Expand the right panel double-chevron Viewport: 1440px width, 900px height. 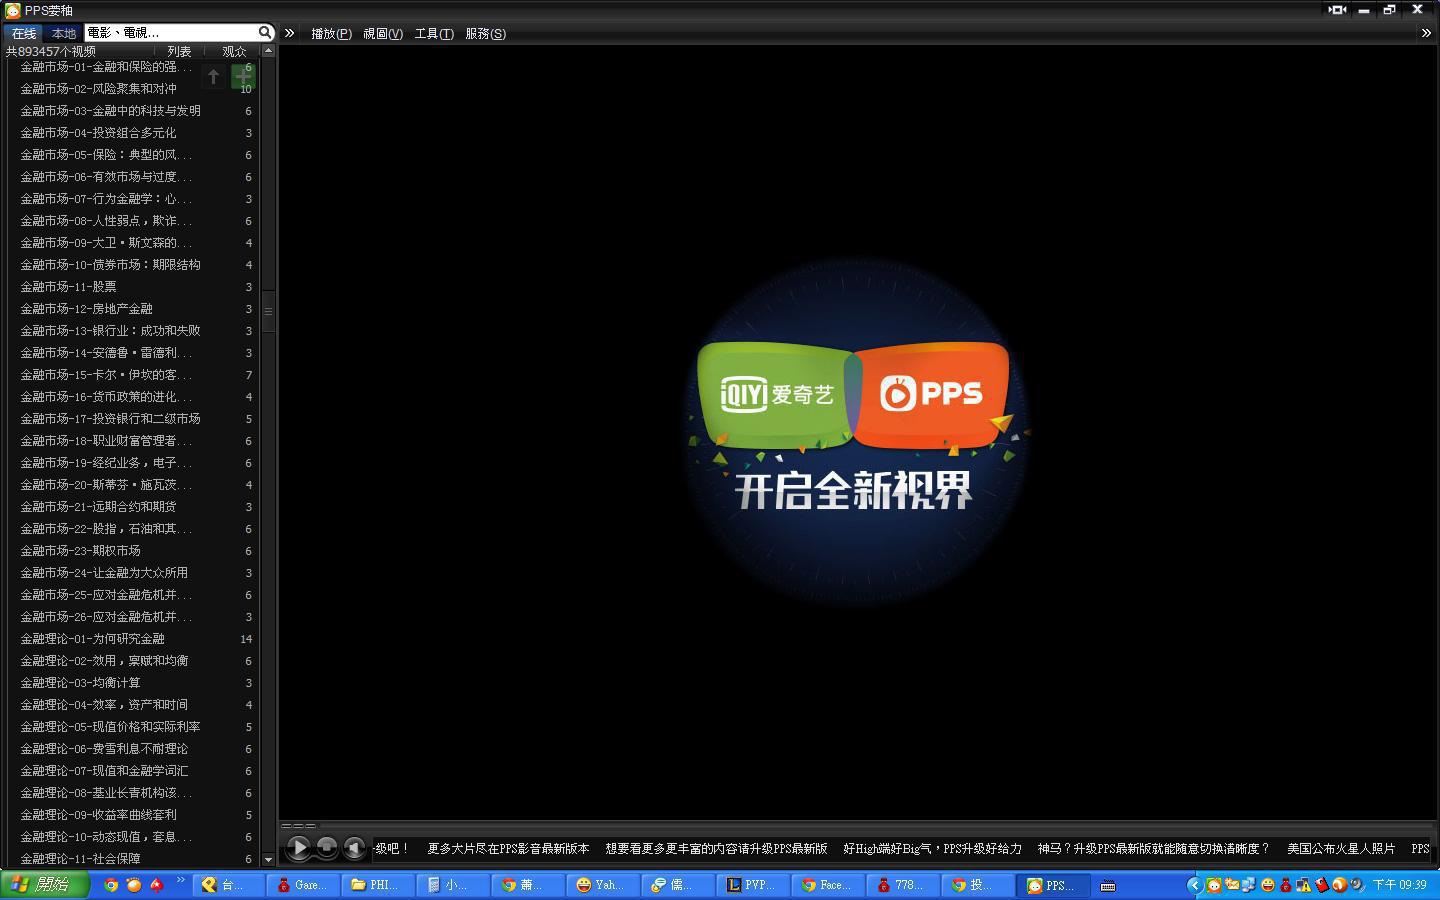tap(1426, 33)
